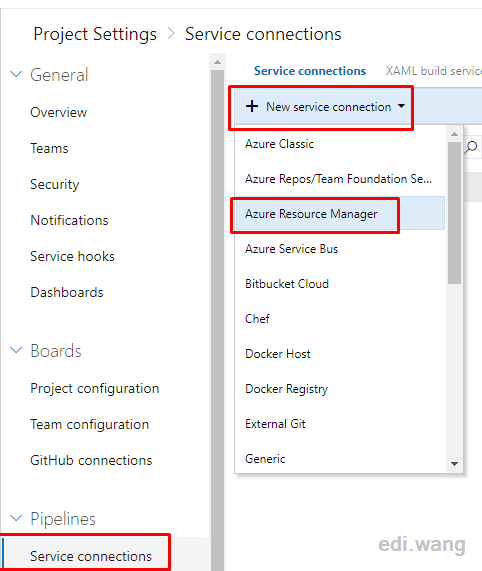
Task: Collapse the General section chevron
Action: tap(16, 74)
